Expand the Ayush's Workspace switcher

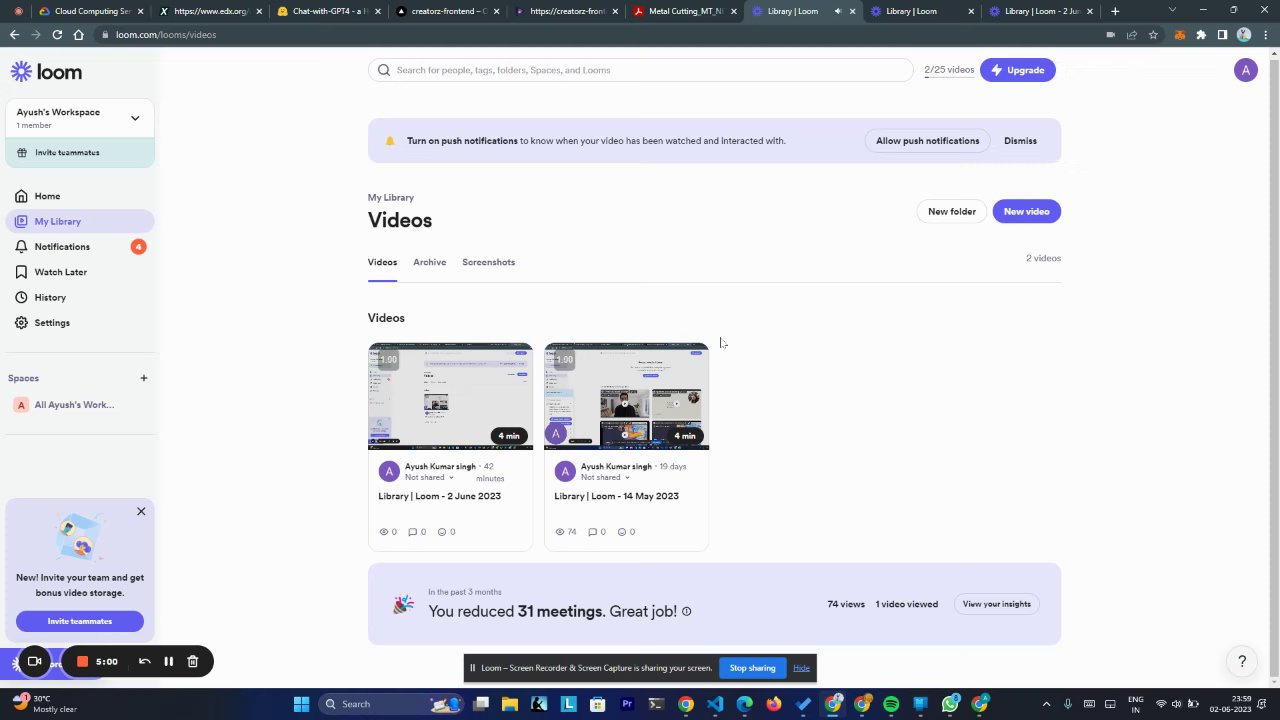tap(80, 117)
